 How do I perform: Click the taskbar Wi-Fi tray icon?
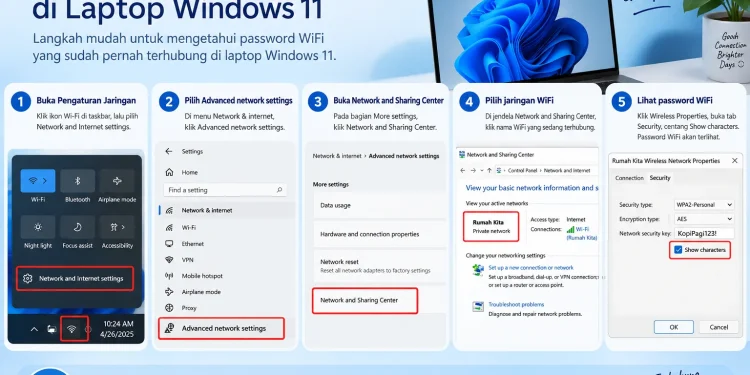click(72, 329)
